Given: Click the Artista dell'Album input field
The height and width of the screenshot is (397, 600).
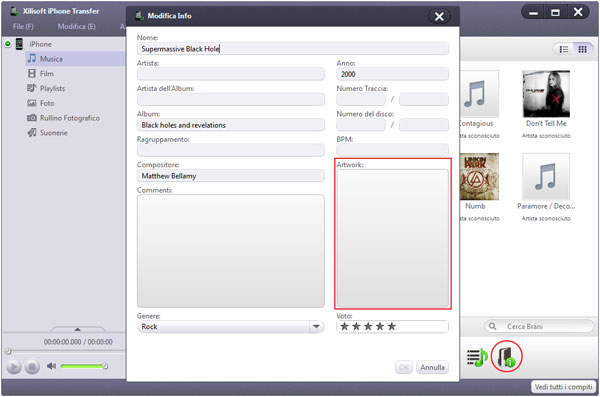Looking at the screenshot, I should coord(231,100).
